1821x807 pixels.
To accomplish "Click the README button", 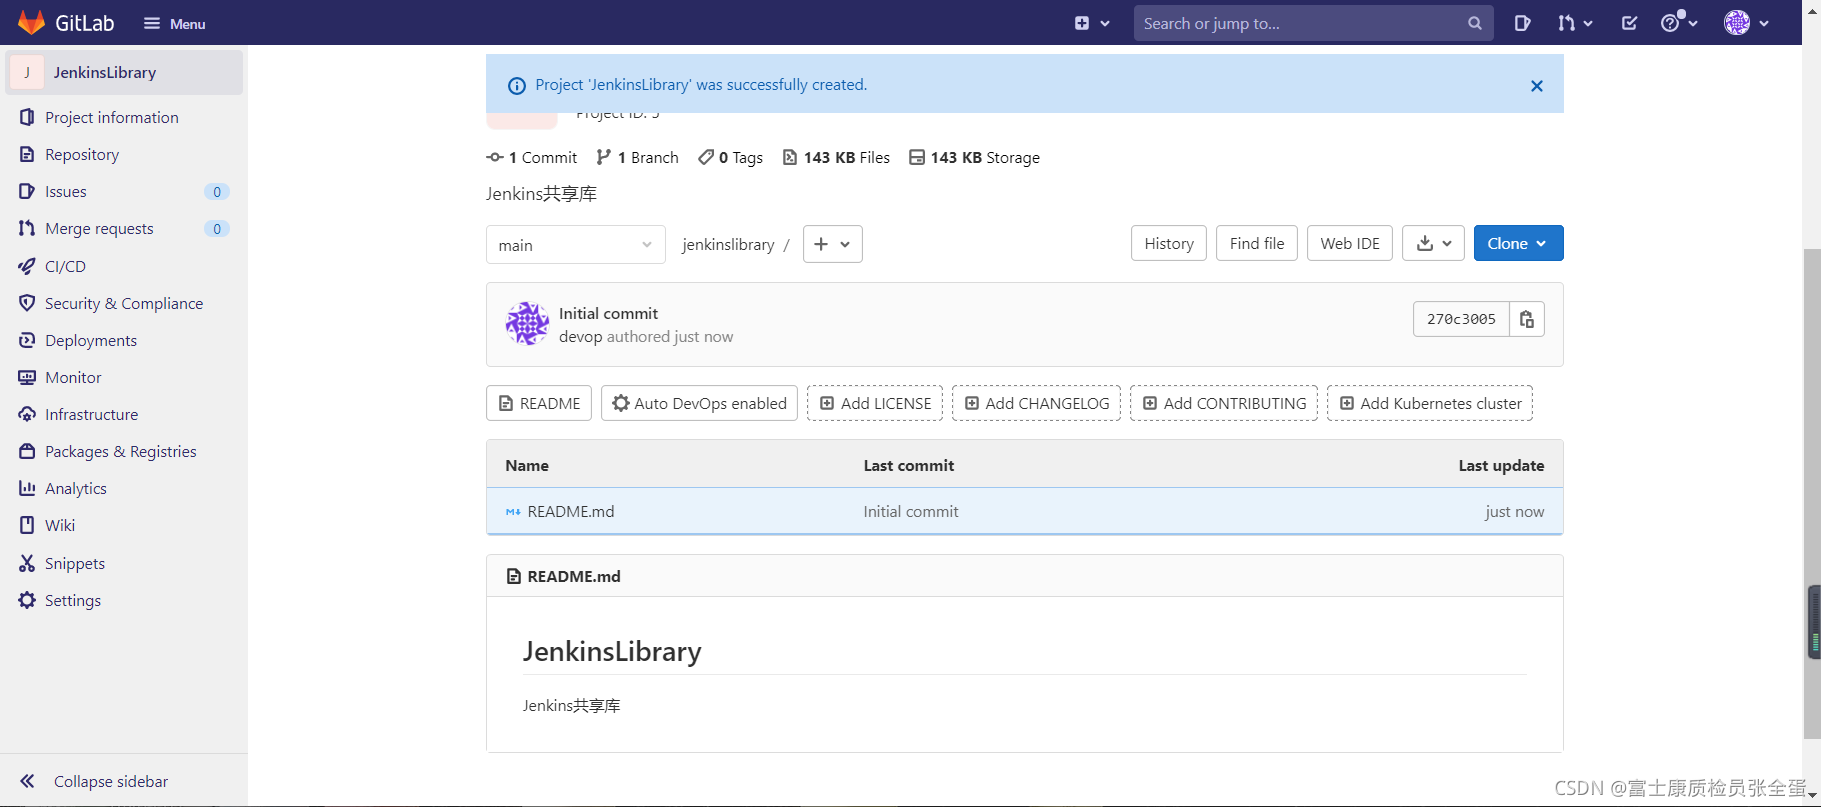I will (x=539, y=403).
